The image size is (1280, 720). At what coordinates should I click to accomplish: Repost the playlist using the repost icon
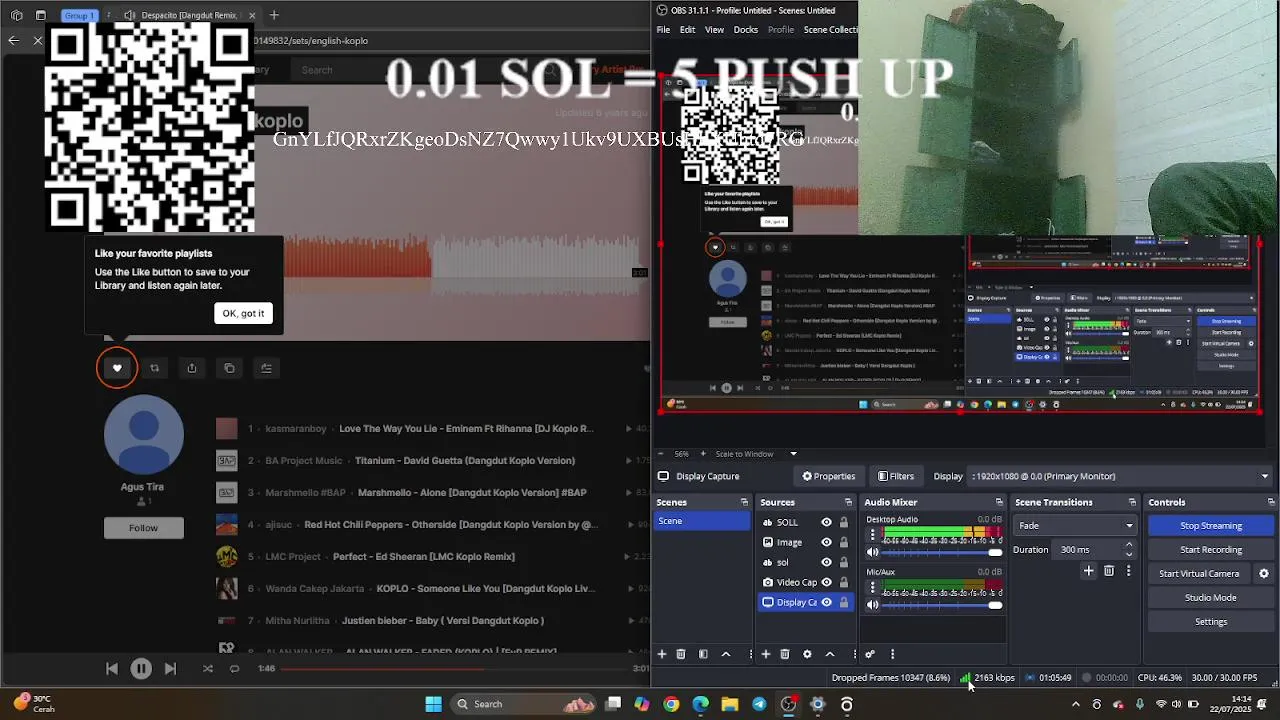(154, 368)
